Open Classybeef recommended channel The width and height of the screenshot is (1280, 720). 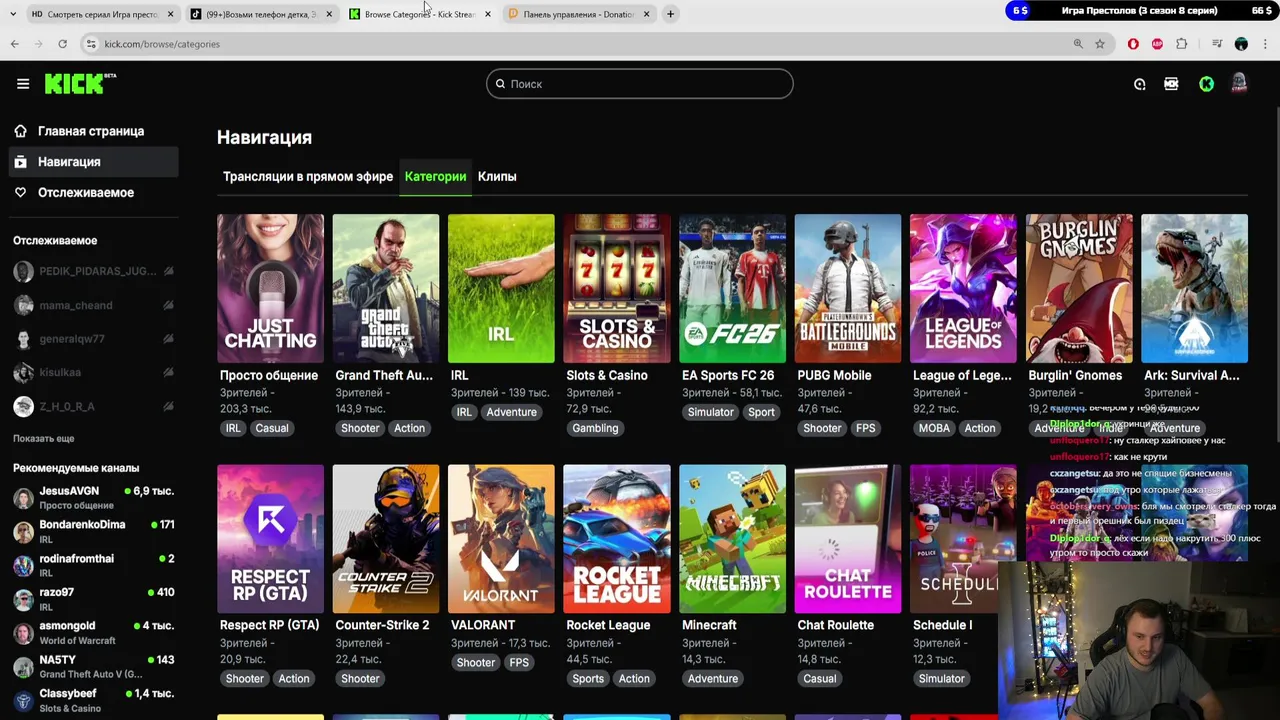click(x=95, y=700)
